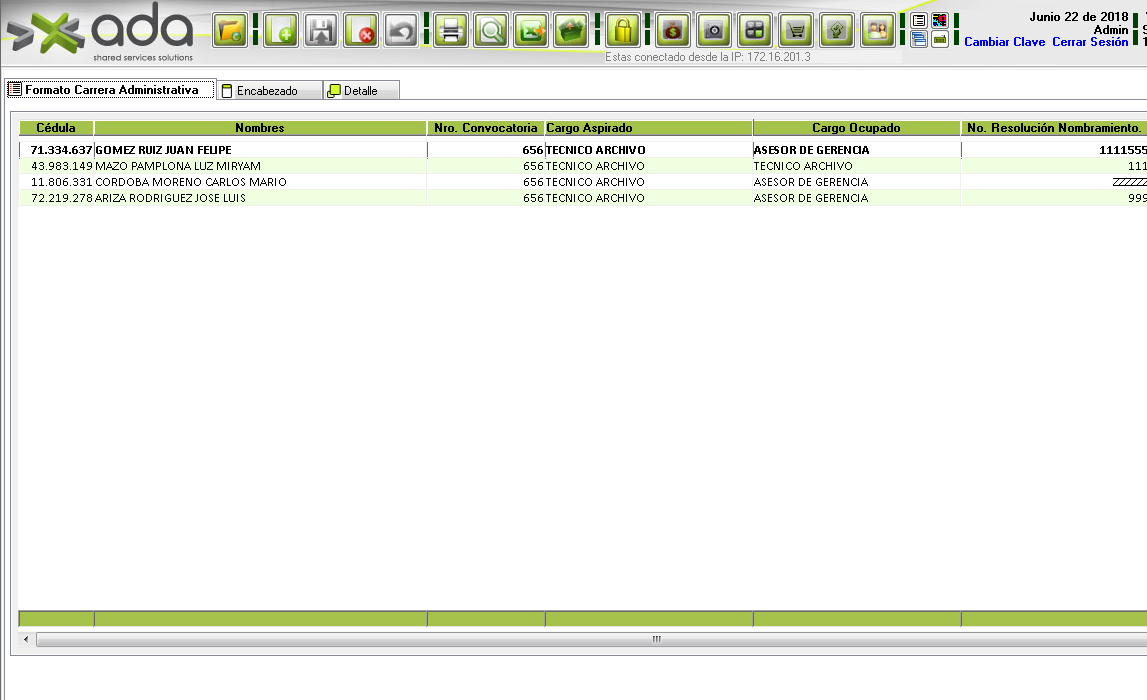
Task: Sort by the Nombres column header
Action: pyautogui.click(x=260, y=128)
